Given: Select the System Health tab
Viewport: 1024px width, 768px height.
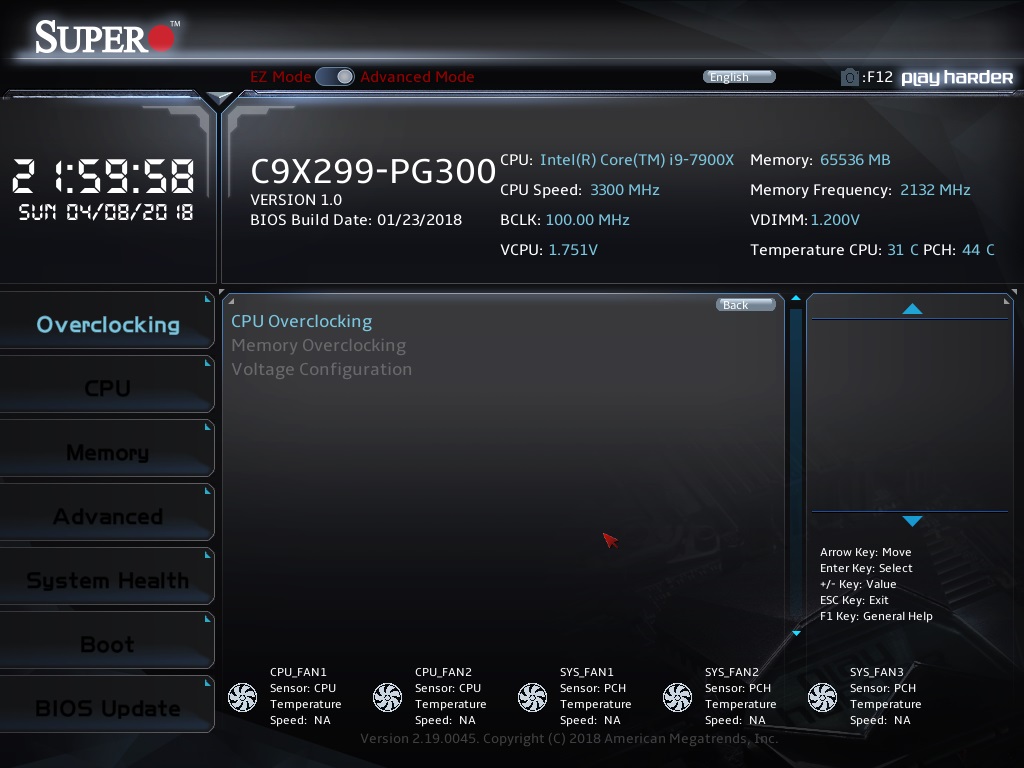Looking at the screenshot, I should [x=107, y=580].
